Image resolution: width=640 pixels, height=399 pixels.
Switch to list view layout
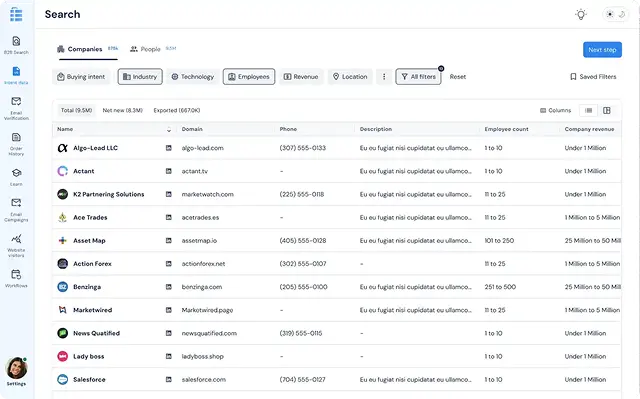pyautogui.click(x=589, y=111)
